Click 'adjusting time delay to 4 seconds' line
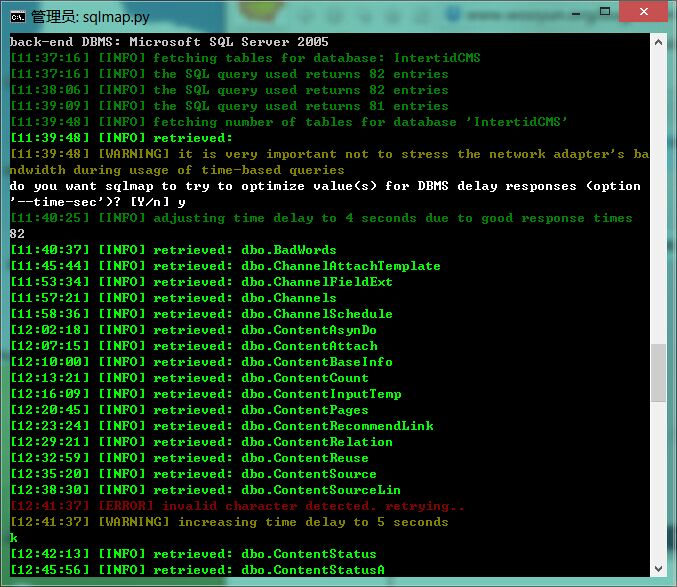Image resolution: width=677 pixels, height=587 pixels. [x=321, y=218]
